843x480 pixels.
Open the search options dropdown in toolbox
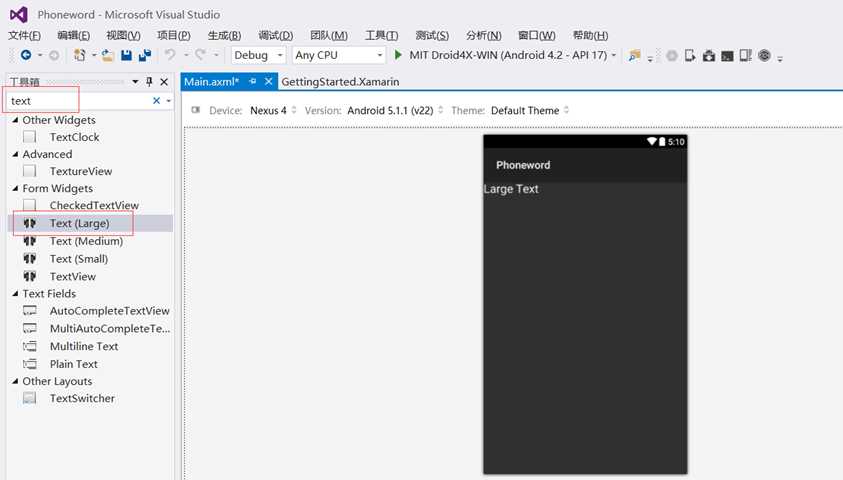[x=168, y=101]
